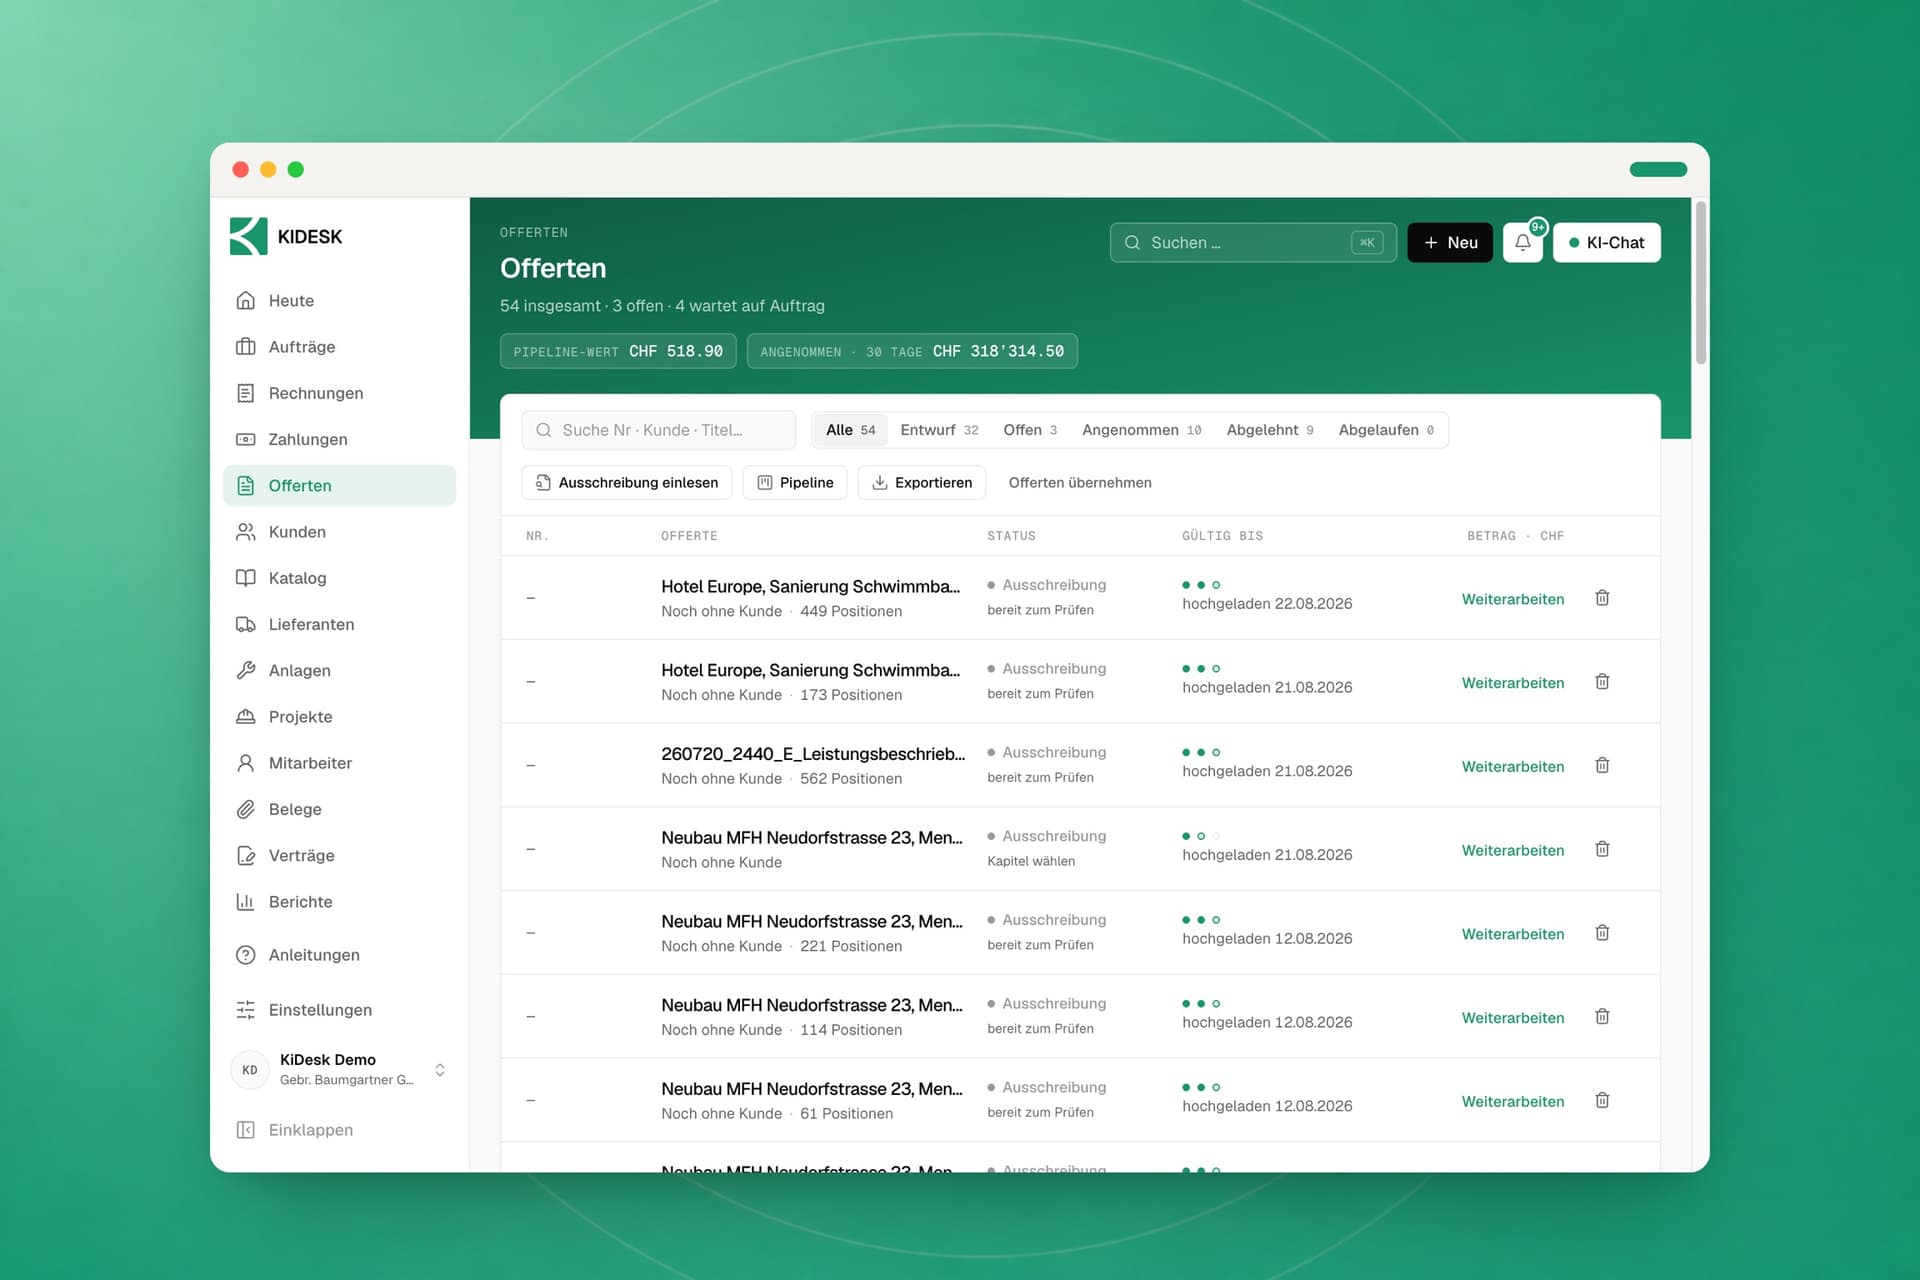This screenshot has width=1920, height=1280.
Task: Select the Angenommen filter tab
Action: pos(1141,430)
